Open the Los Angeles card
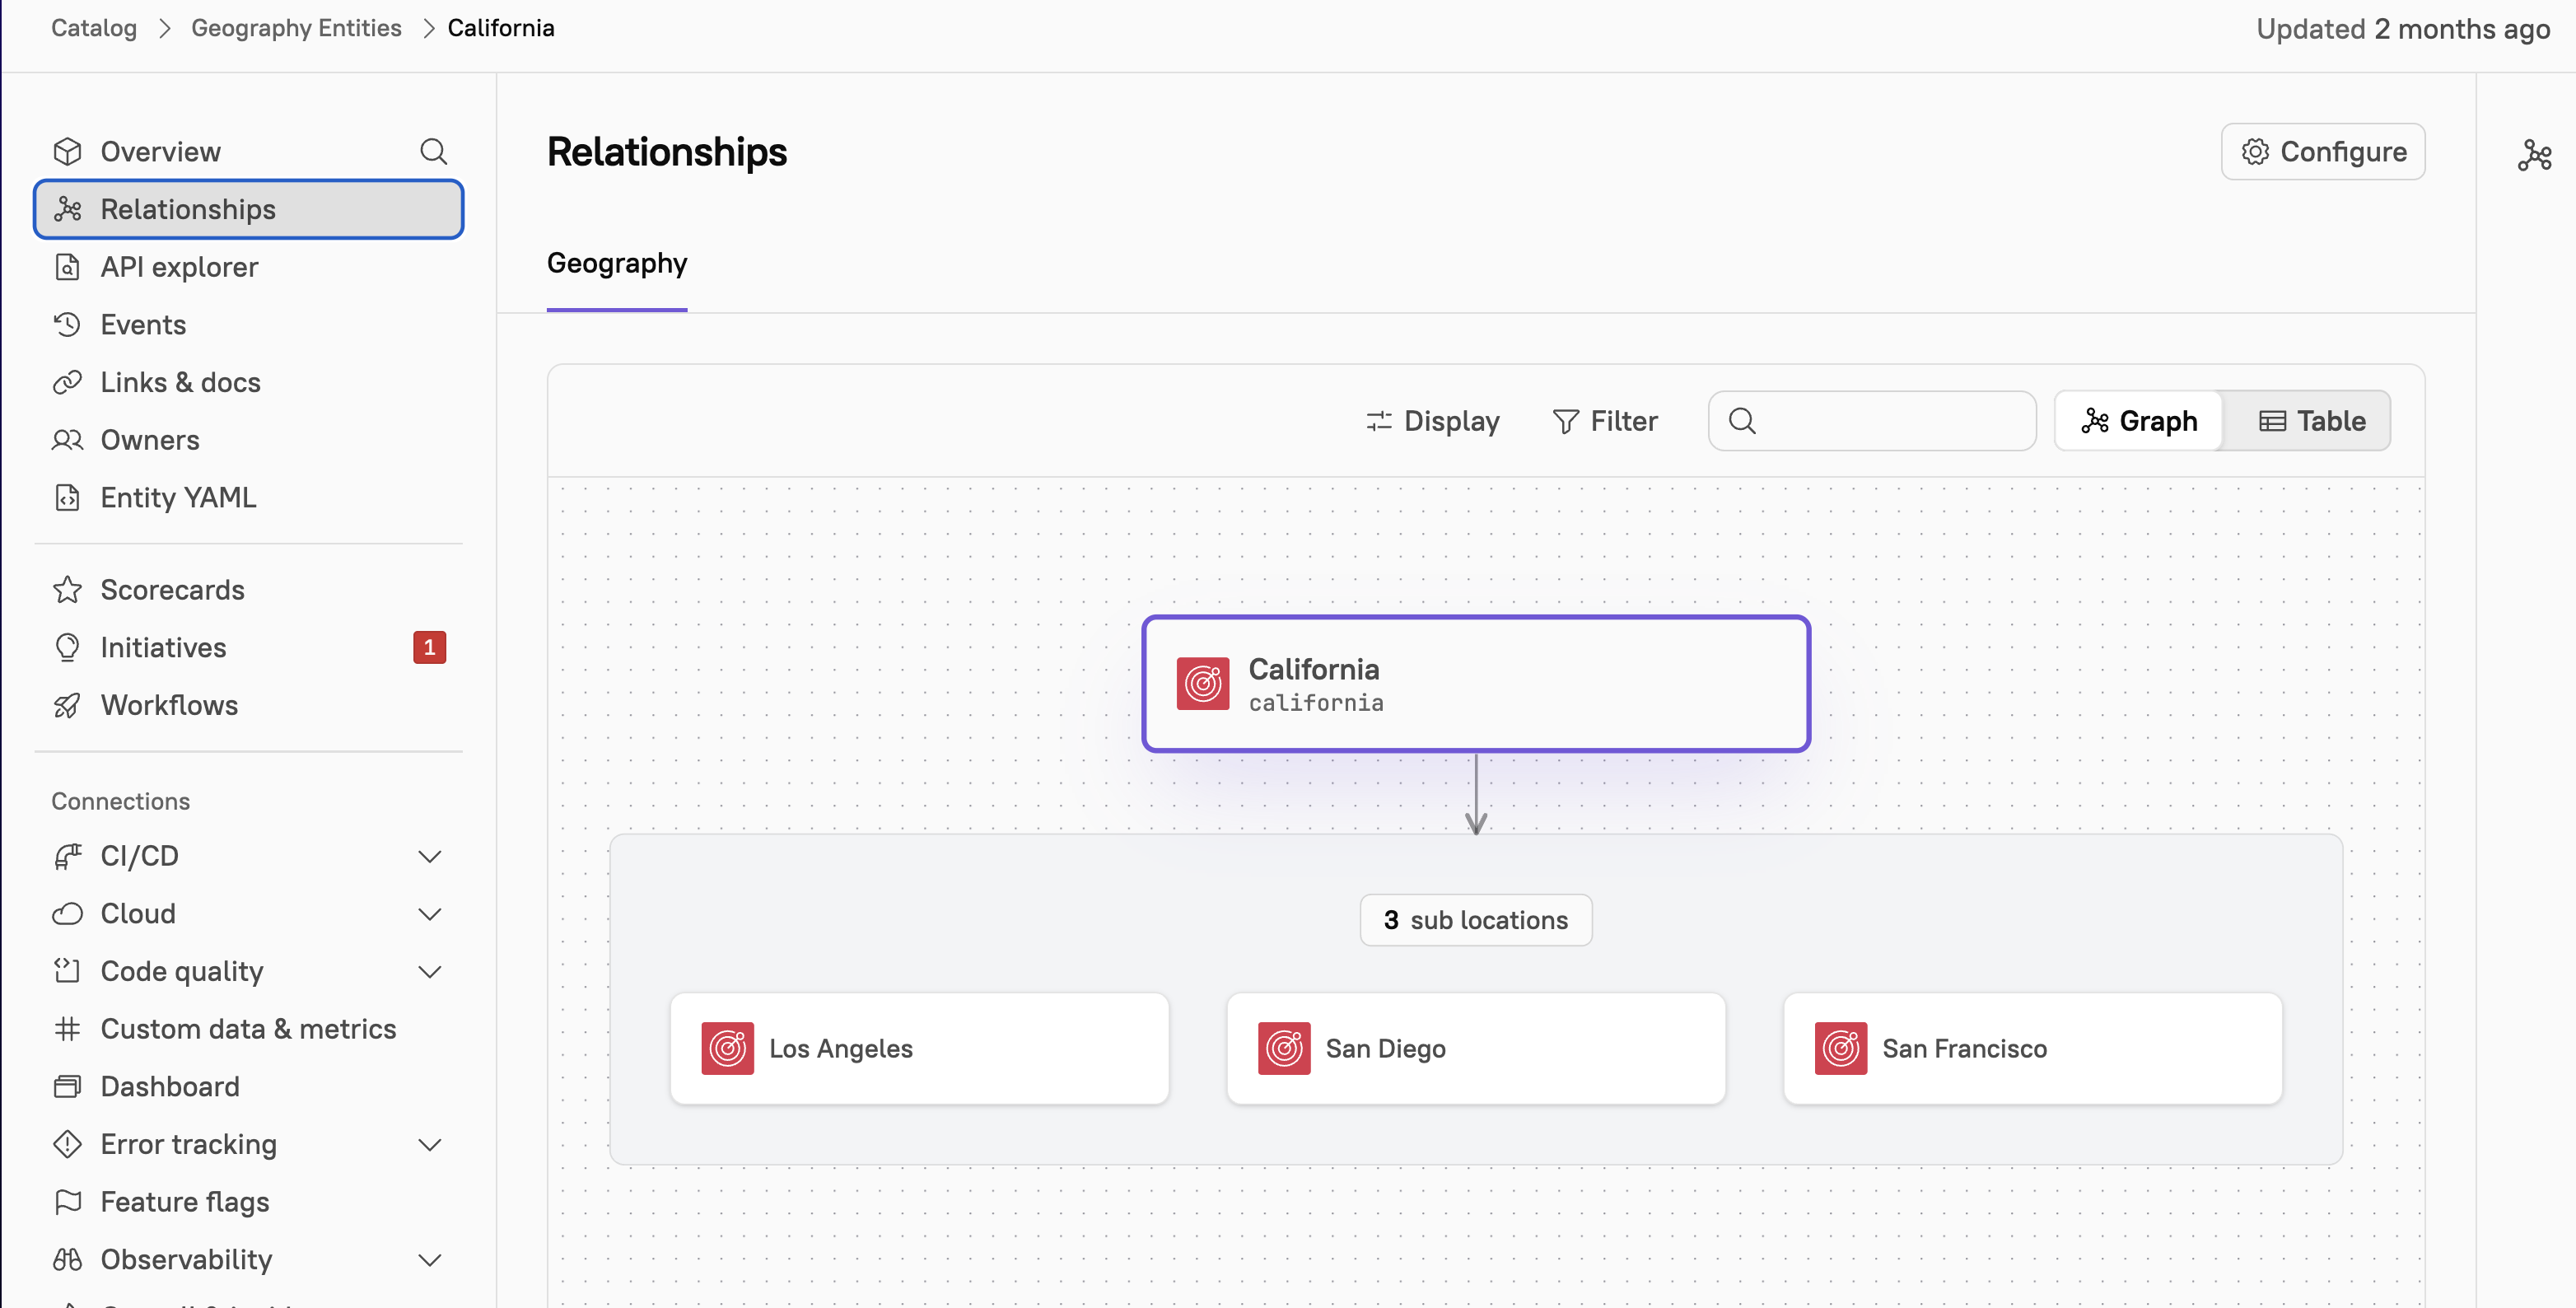2576x1308 pixels. (x=919, y=1048)
